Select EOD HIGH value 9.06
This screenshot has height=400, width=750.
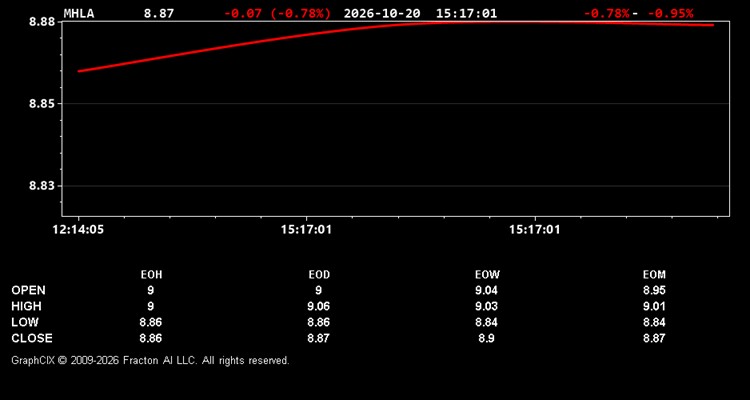(x=319, y=306)
